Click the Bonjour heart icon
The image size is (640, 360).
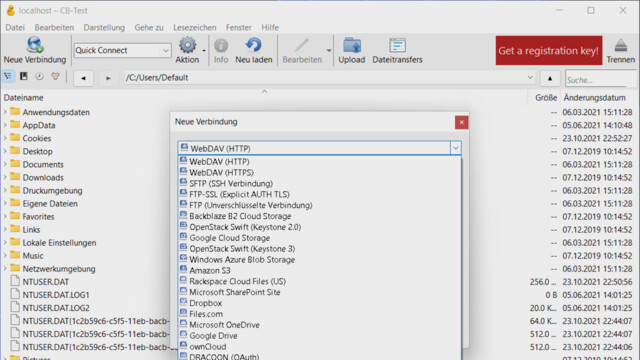pyautogui.click(x=55, y=76)
